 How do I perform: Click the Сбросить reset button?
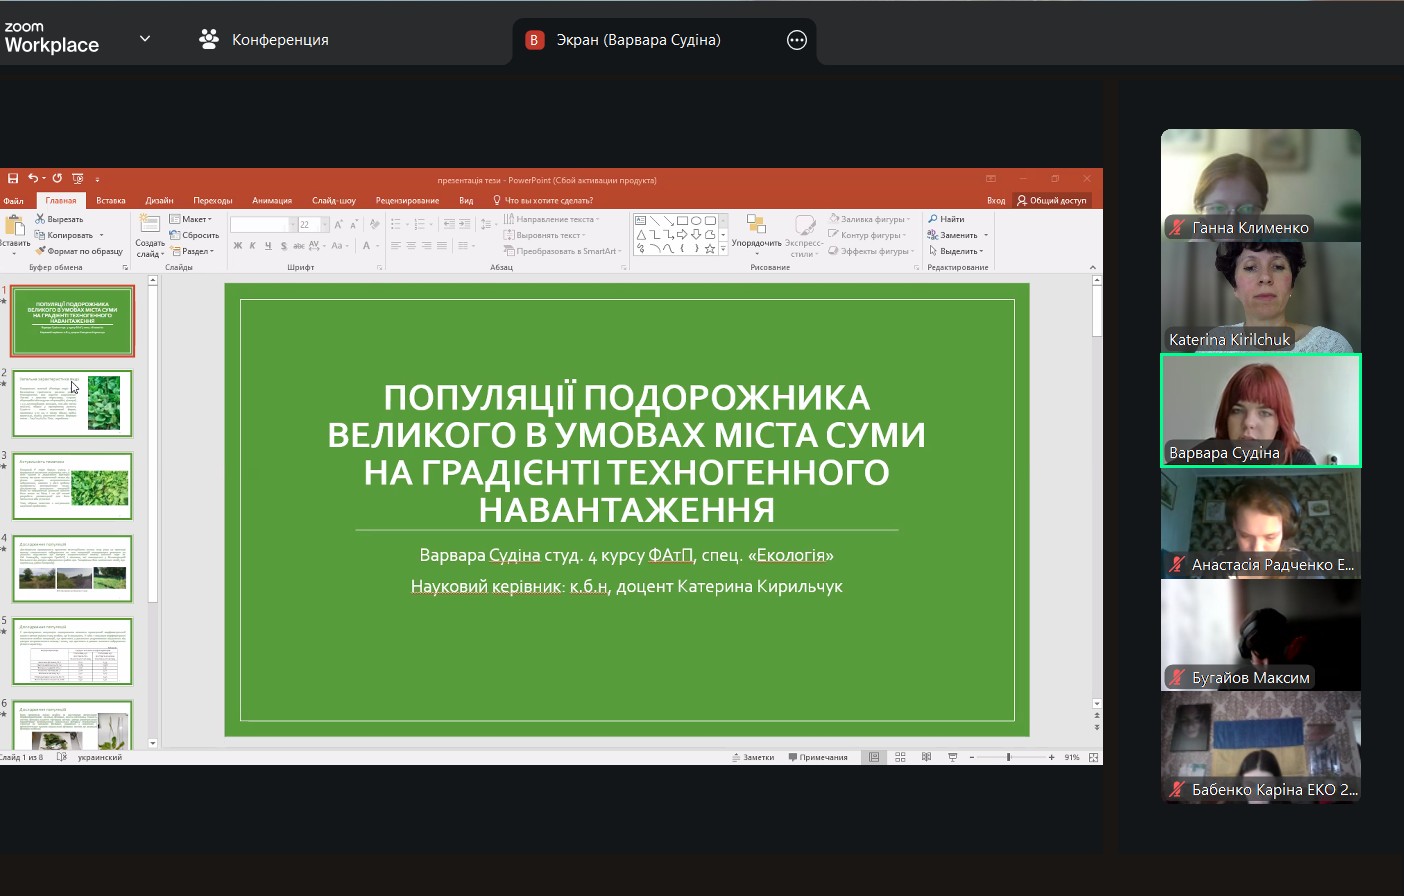[194, 235]
